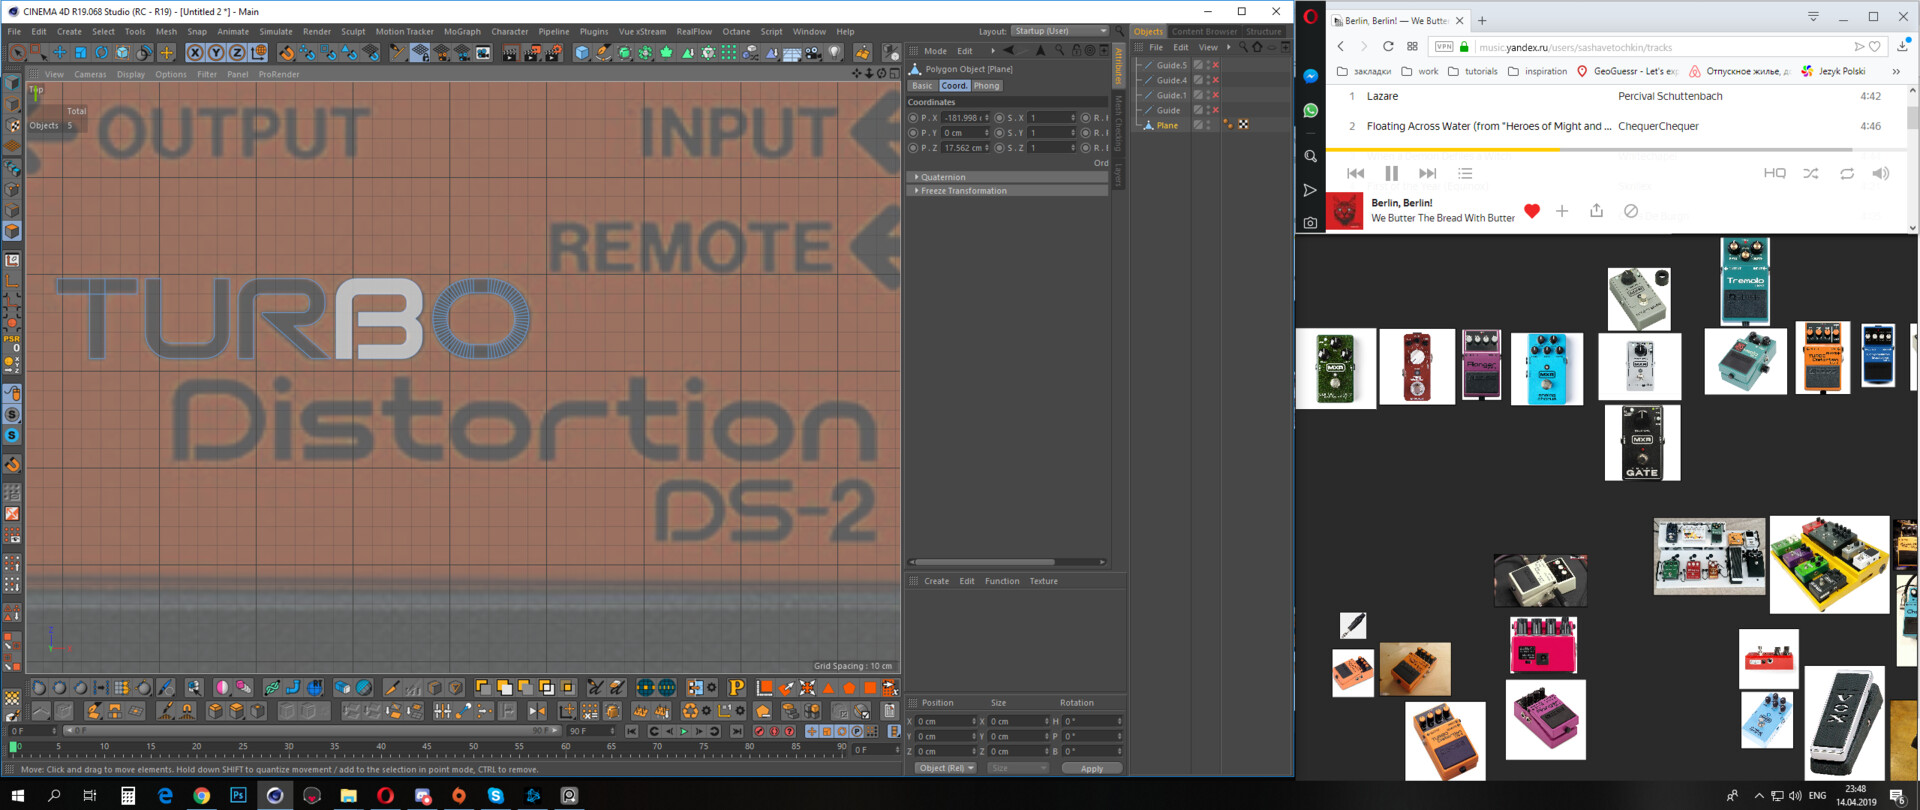Select the Move tool in top toolbar

tap(59, 52)
